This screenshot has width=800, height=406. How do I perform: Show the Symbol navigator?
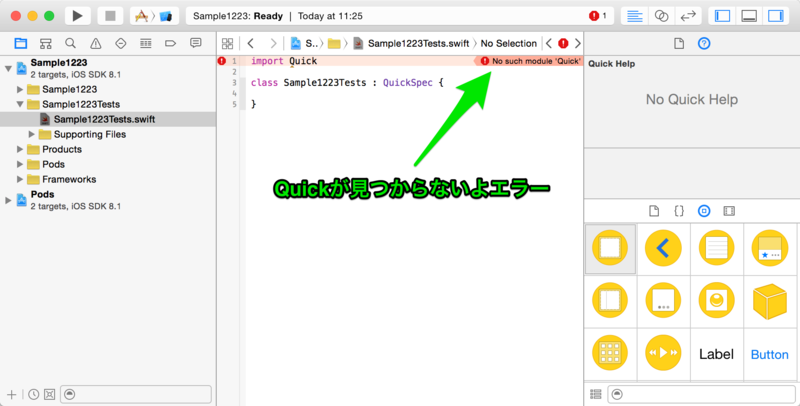[x=45, y=43]
